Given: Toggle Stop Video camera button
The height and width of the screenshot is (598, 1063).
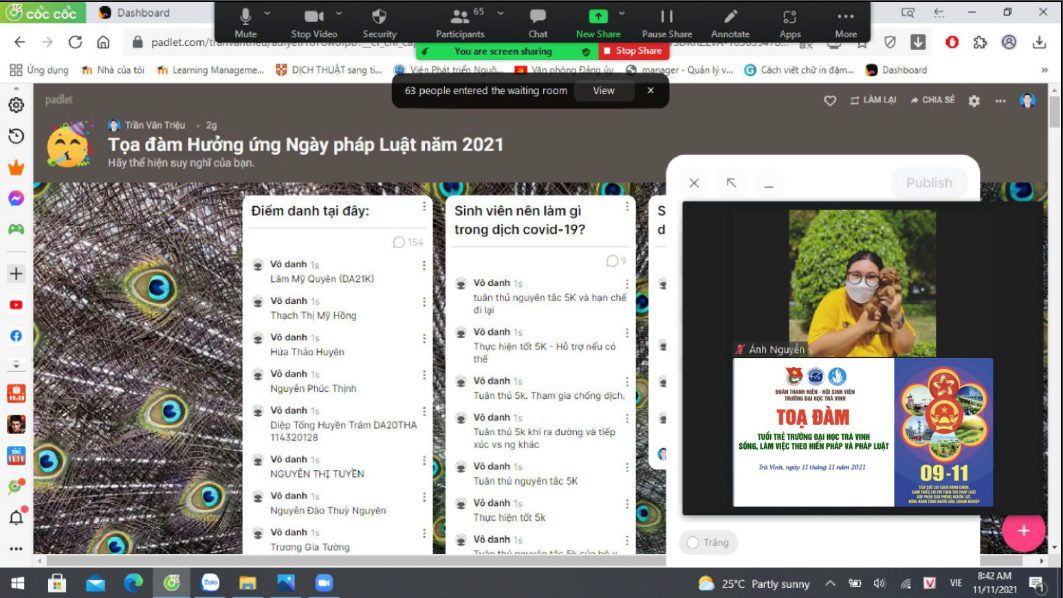Looking at the screenshot, I should (314, 21).
